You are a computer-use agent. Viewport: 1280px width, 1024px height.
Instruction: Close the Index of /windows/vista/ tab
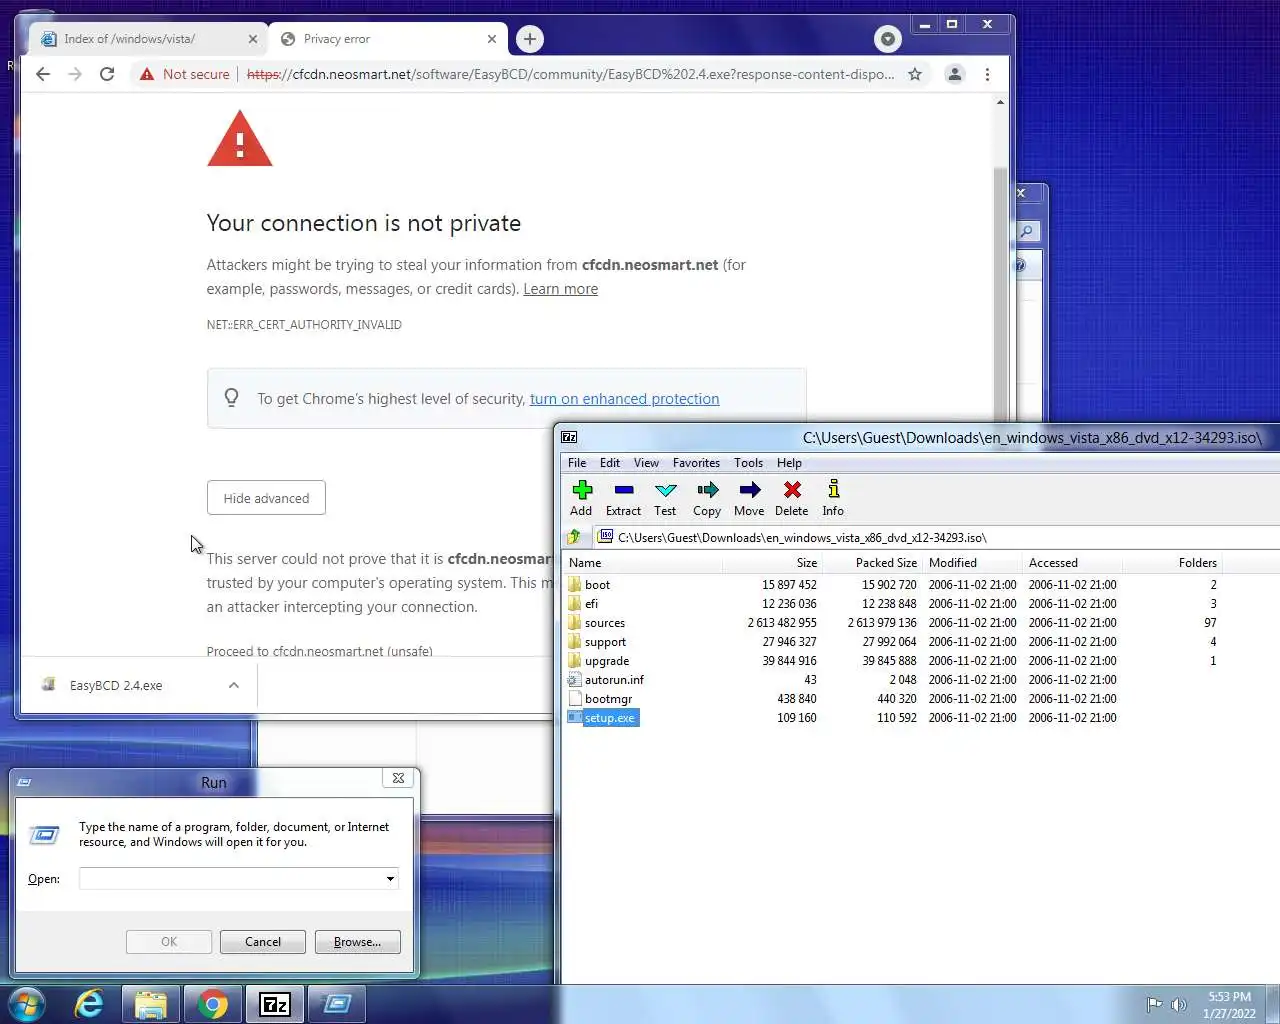coord(252,39)
